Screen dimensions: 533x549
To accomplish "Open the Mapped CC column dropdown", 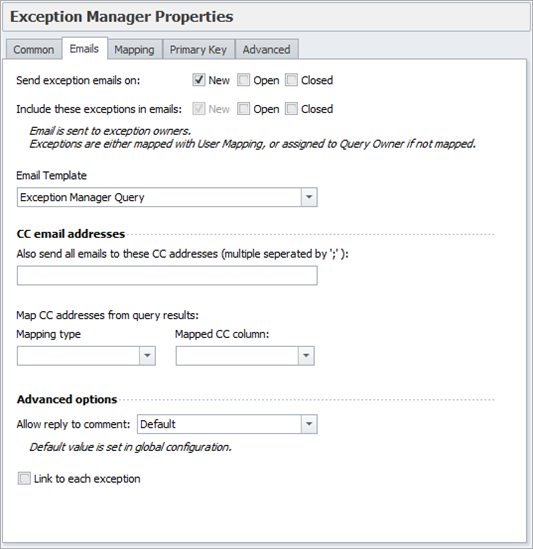I will point(306,356).
